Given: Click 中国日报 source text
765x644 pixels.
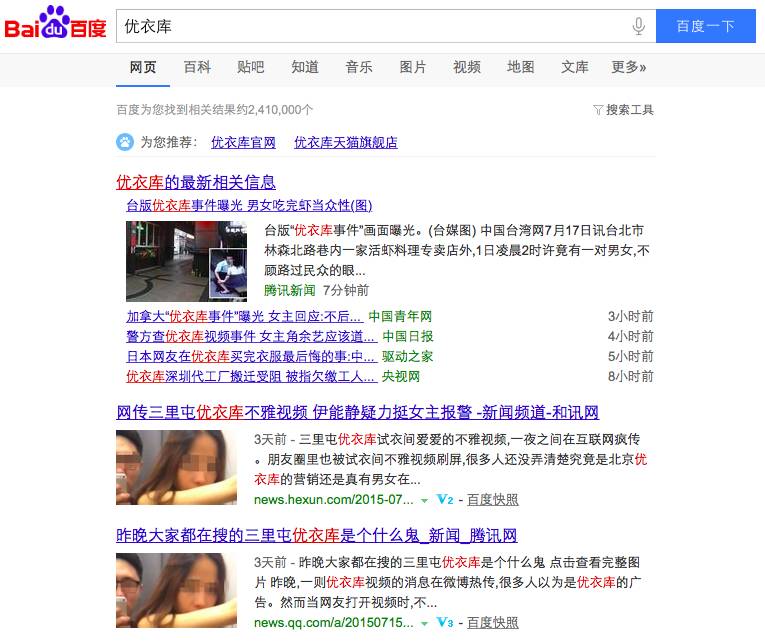Looking at the screenshot, I should (407, 336).
